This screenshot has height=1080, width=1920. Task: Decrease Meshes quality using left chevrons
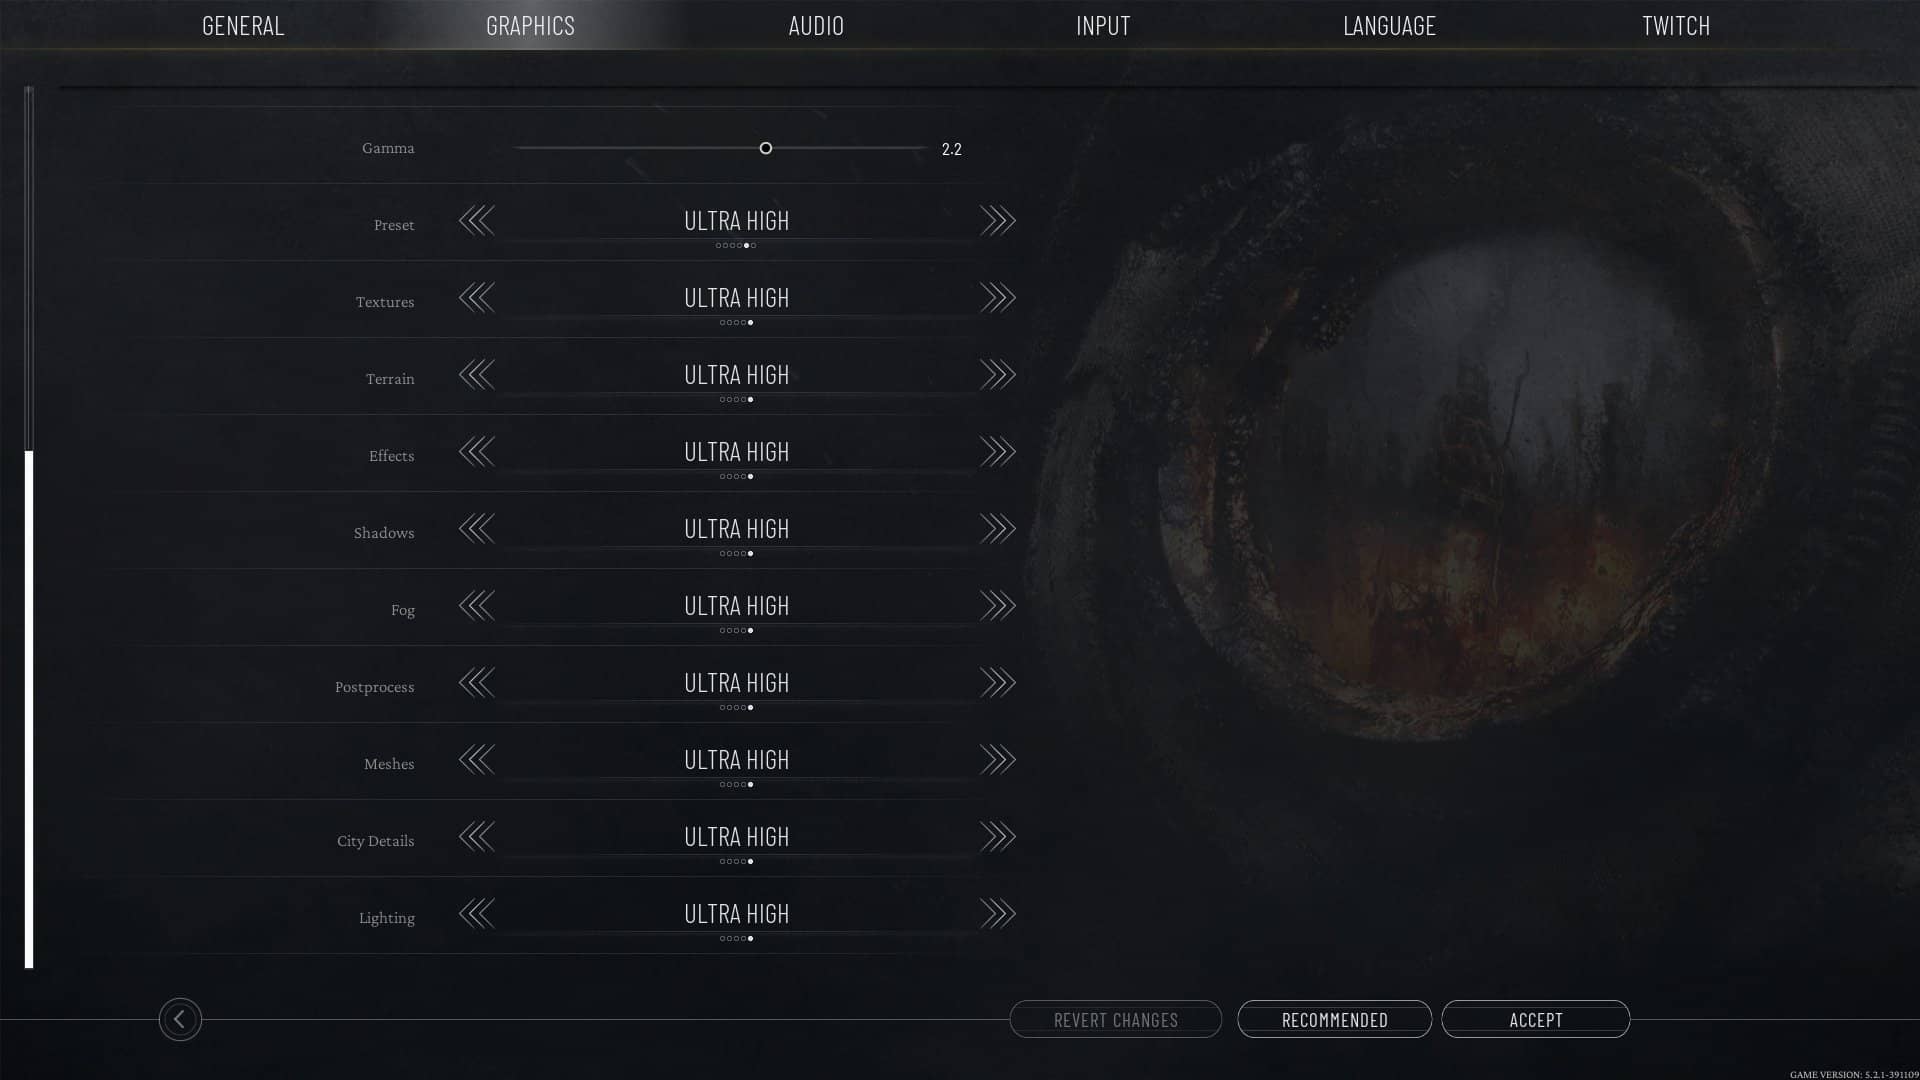click(477, 760)
